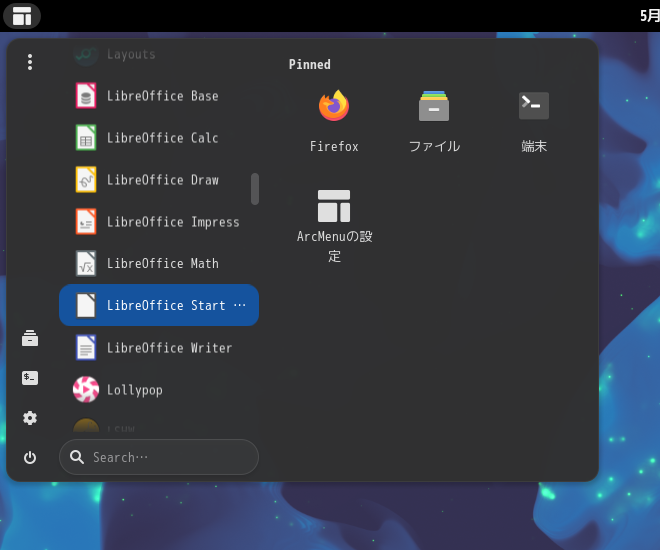Open pinned ArcMenuの設定 icon

[x=334, y=206]
